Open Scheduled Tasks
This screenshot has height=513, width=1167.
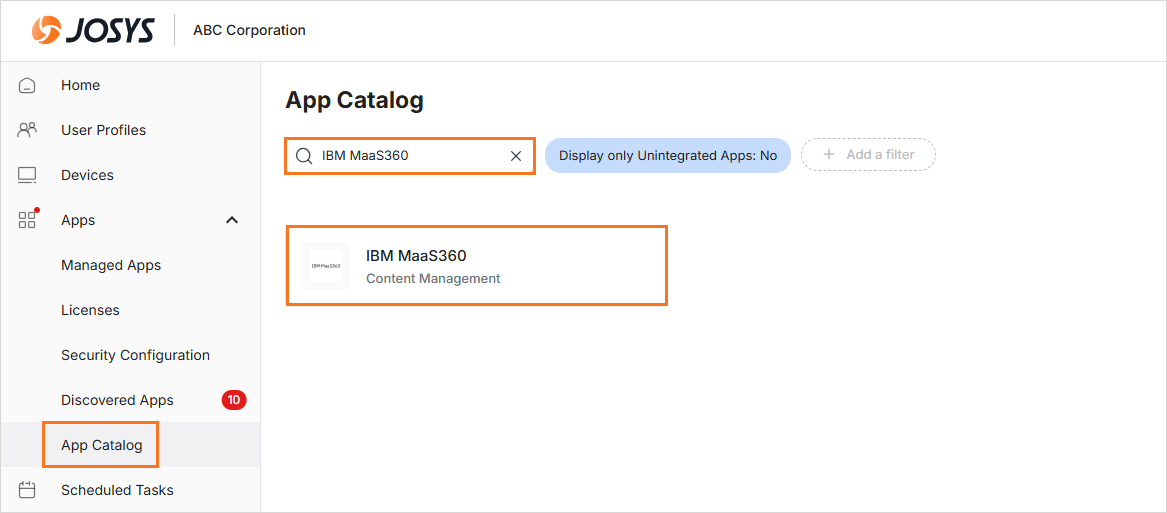[x=117, y=490]
